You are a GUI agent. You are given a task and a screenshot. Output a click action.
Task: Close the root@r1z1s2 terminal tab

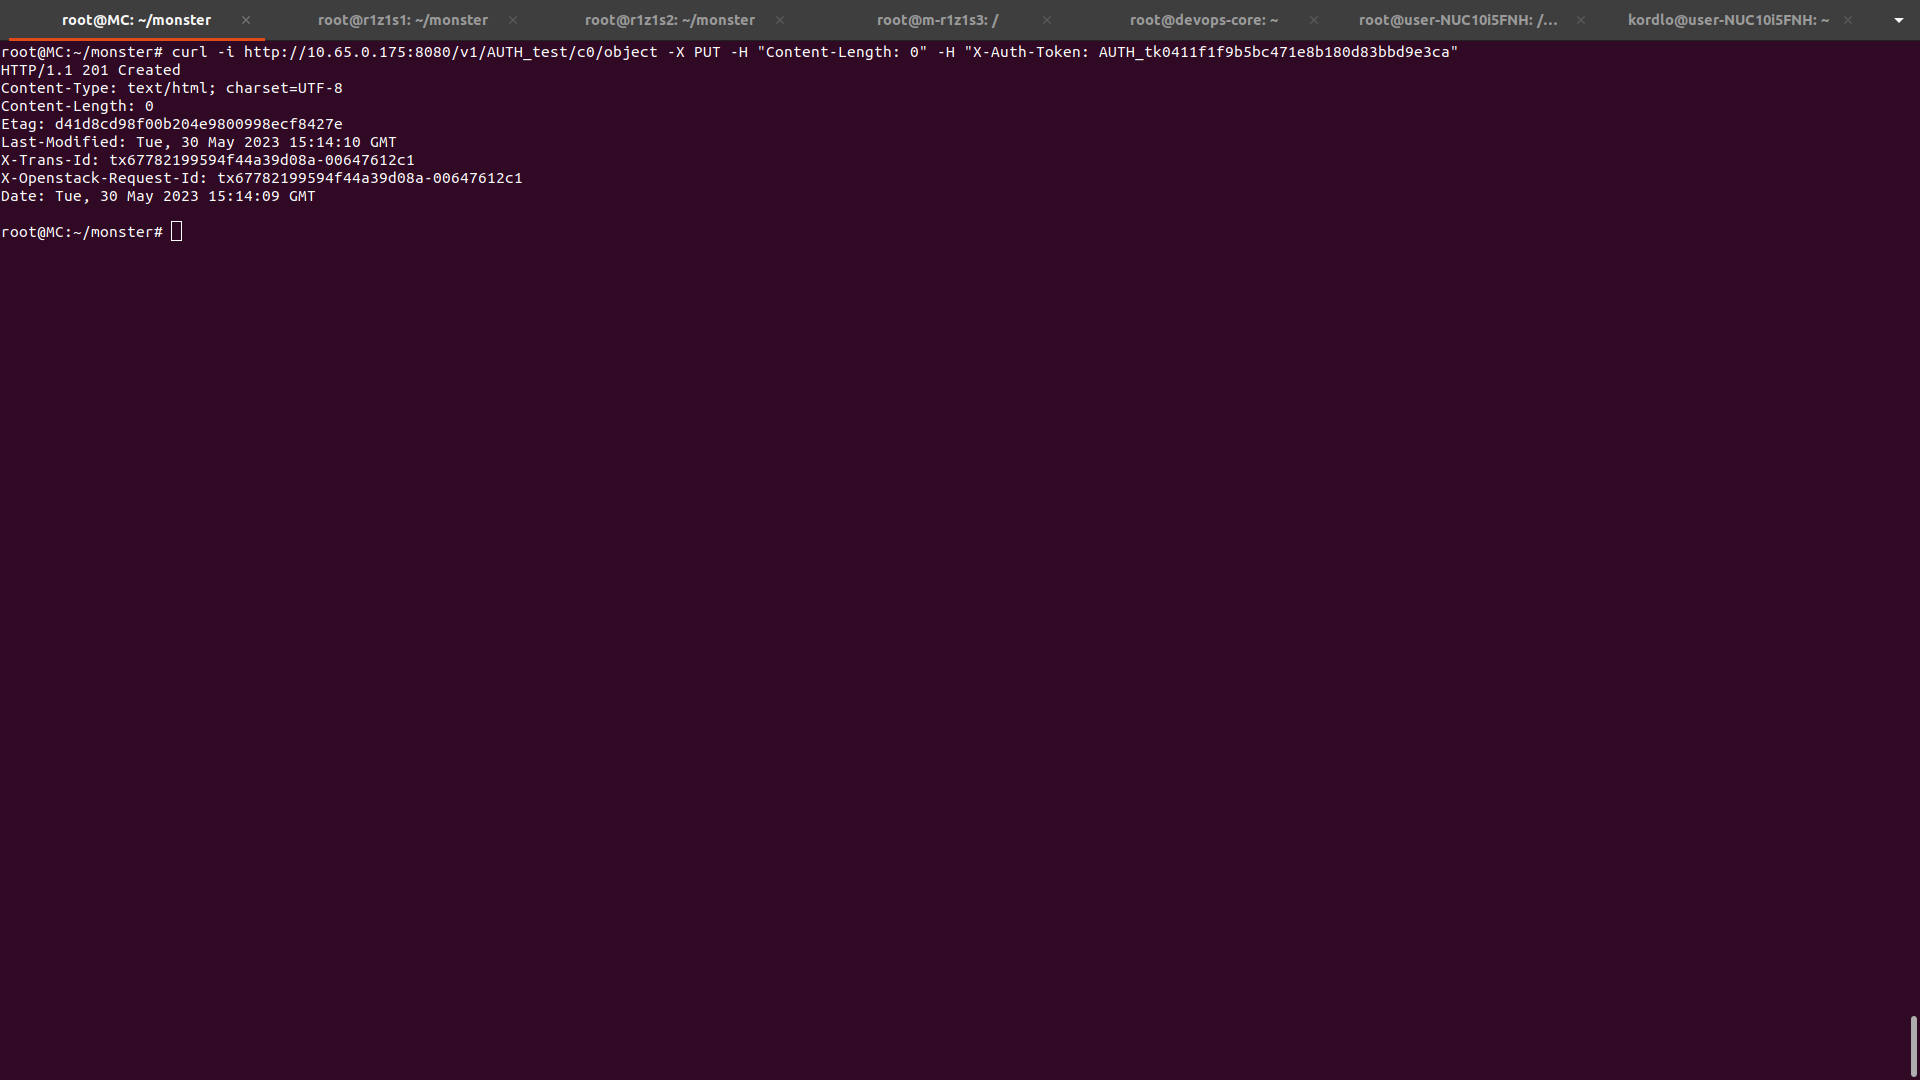coord(780,20)
